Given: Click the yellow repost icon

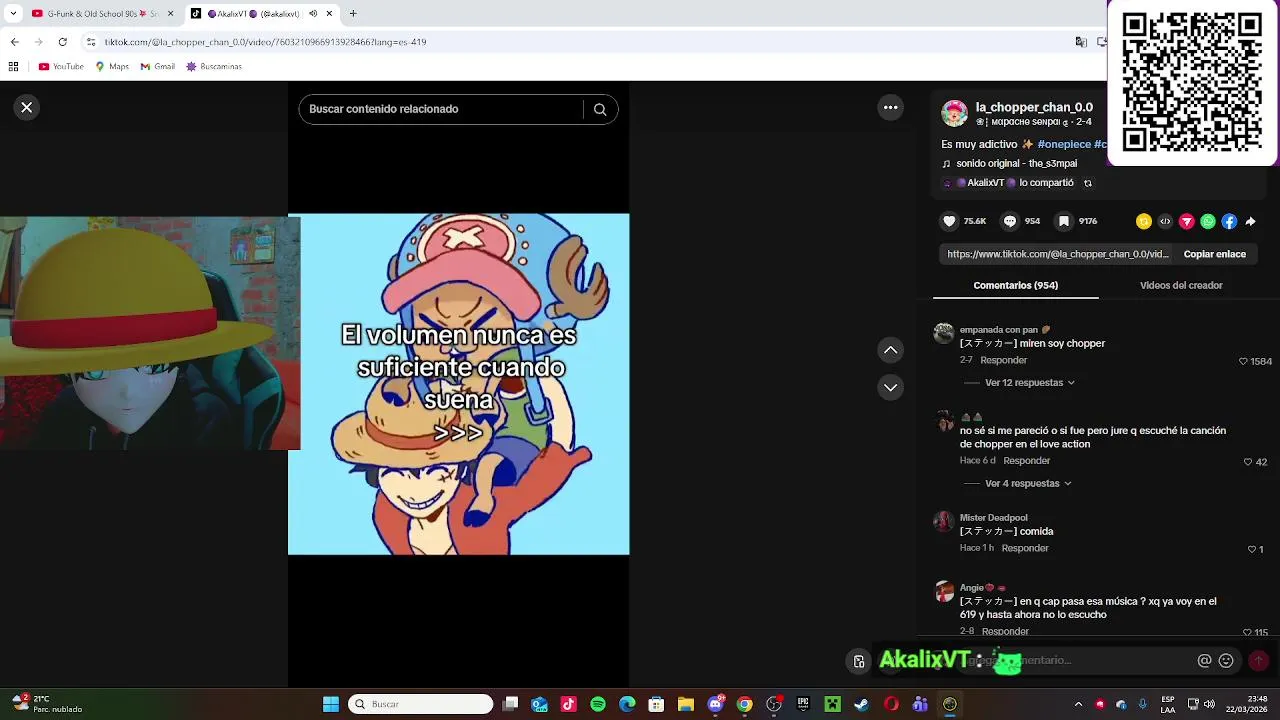Looking at the screenshot, I should (1143, 221).
